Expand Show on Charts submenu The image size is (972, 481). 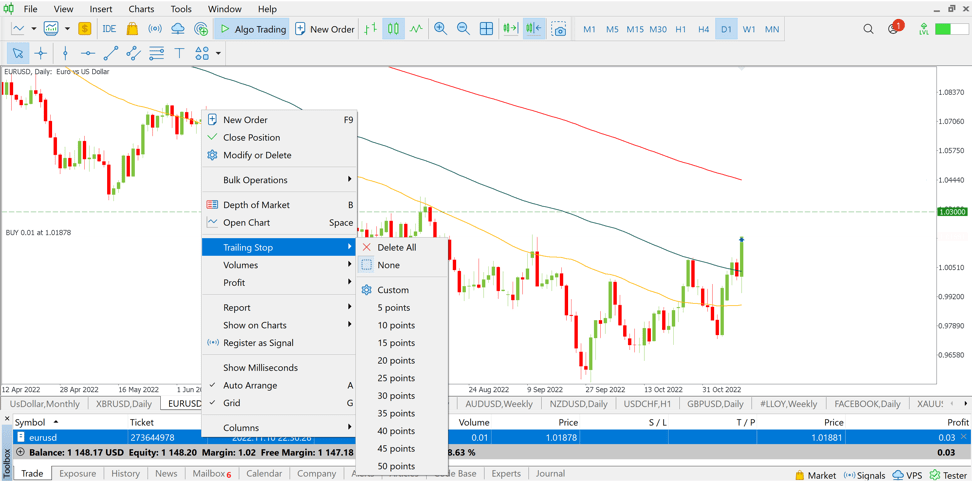coord(280,325)
